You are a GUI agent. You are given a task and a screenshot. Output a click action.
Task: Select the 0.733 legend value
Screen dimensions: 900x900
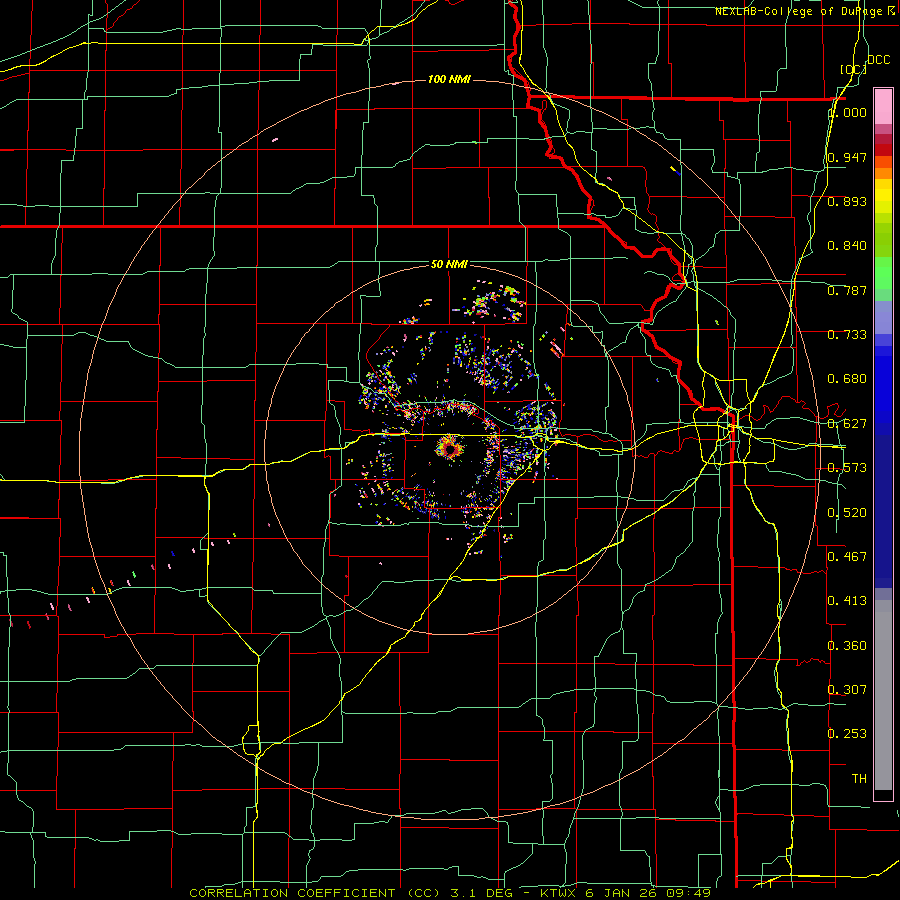[x=847, y=335]
